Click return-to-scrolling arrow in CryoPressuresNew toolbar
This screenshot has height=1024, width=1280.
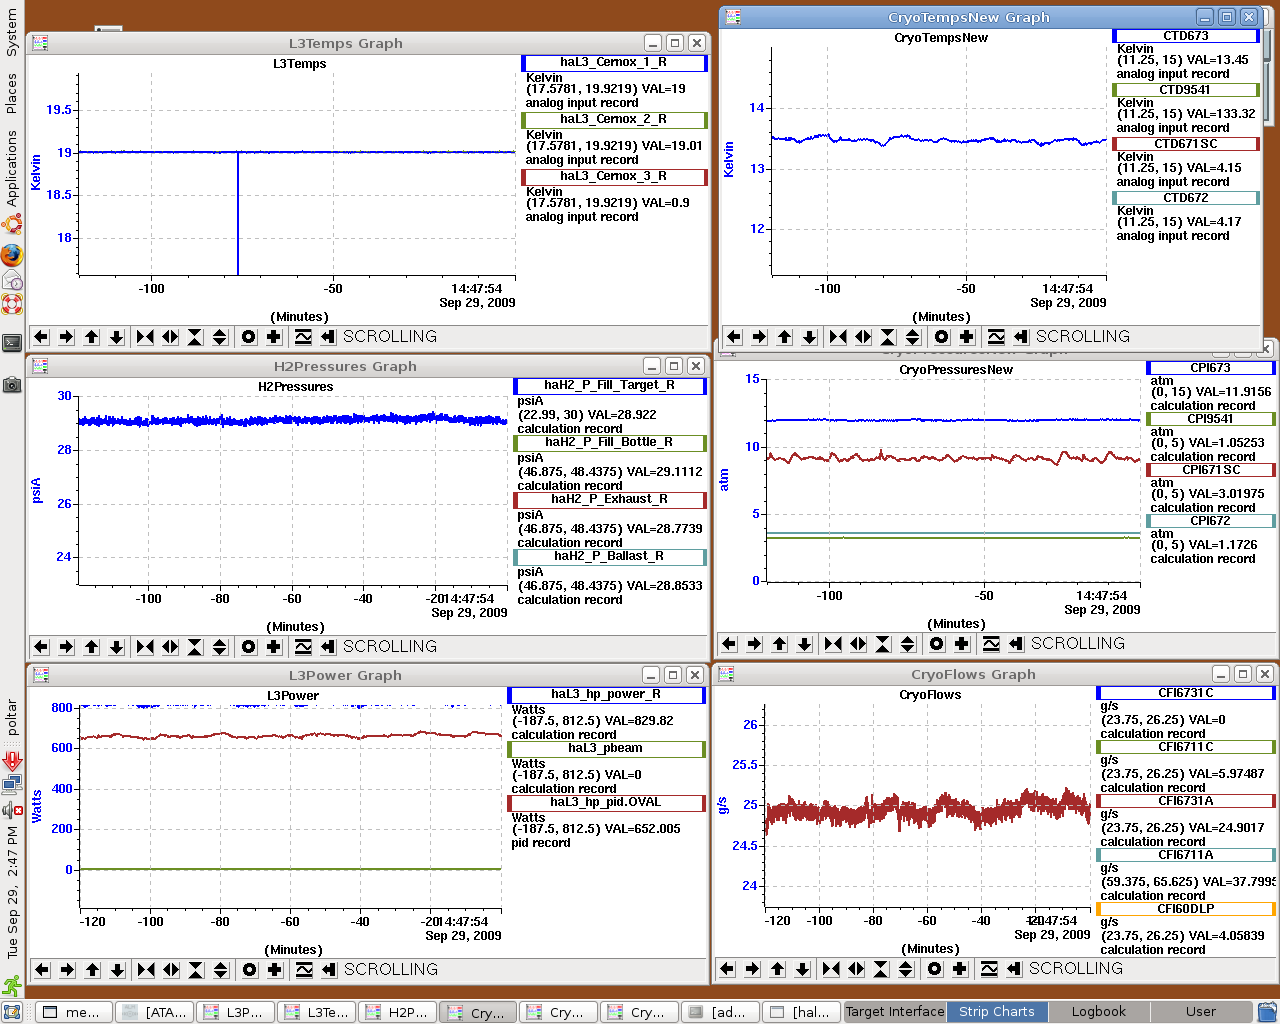1016,644
